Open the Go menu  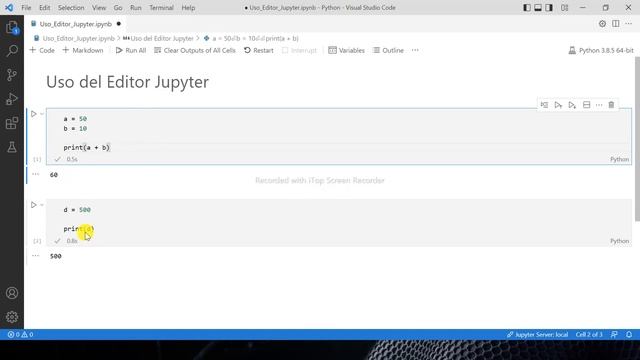[x=118, y=7]
